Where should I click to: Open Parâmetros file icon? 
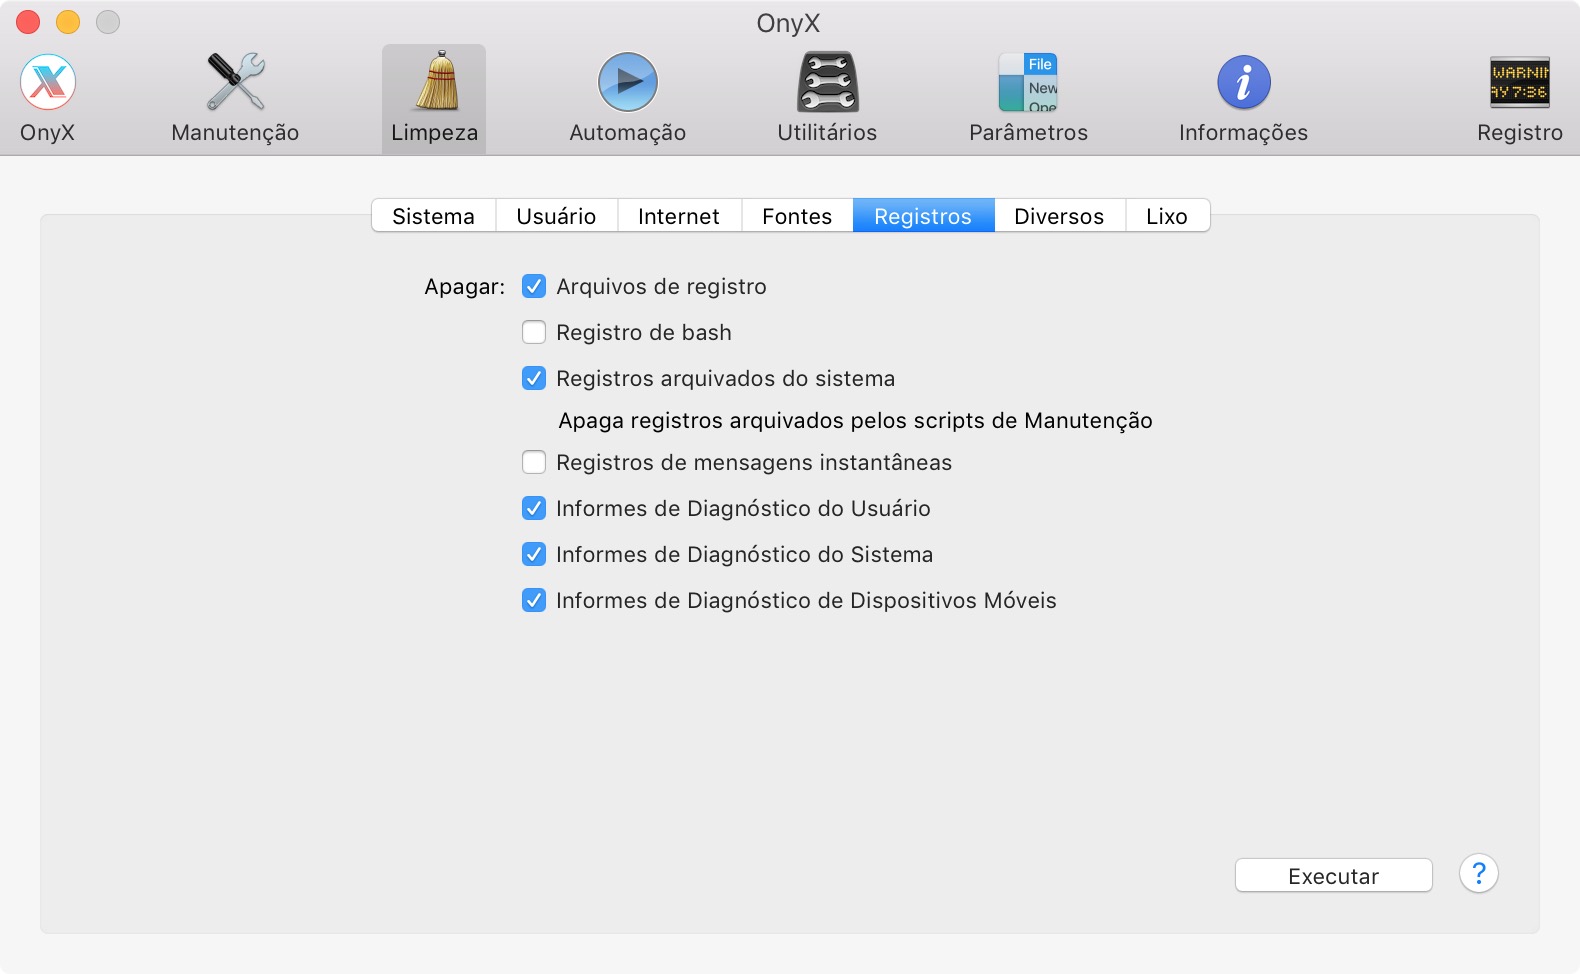[x=1028, y=82]
